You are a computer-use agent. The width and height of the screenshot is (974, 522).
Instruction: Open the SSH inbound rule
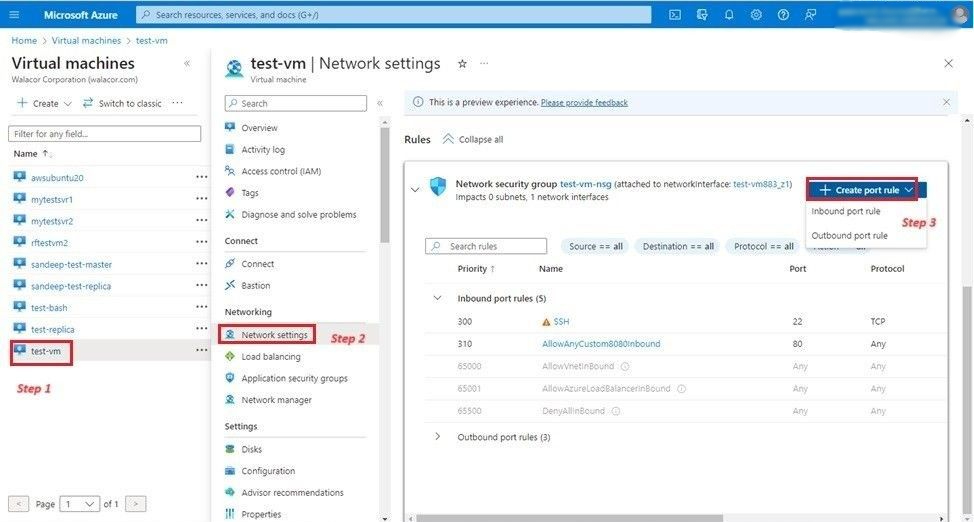(x=561, y=322)
